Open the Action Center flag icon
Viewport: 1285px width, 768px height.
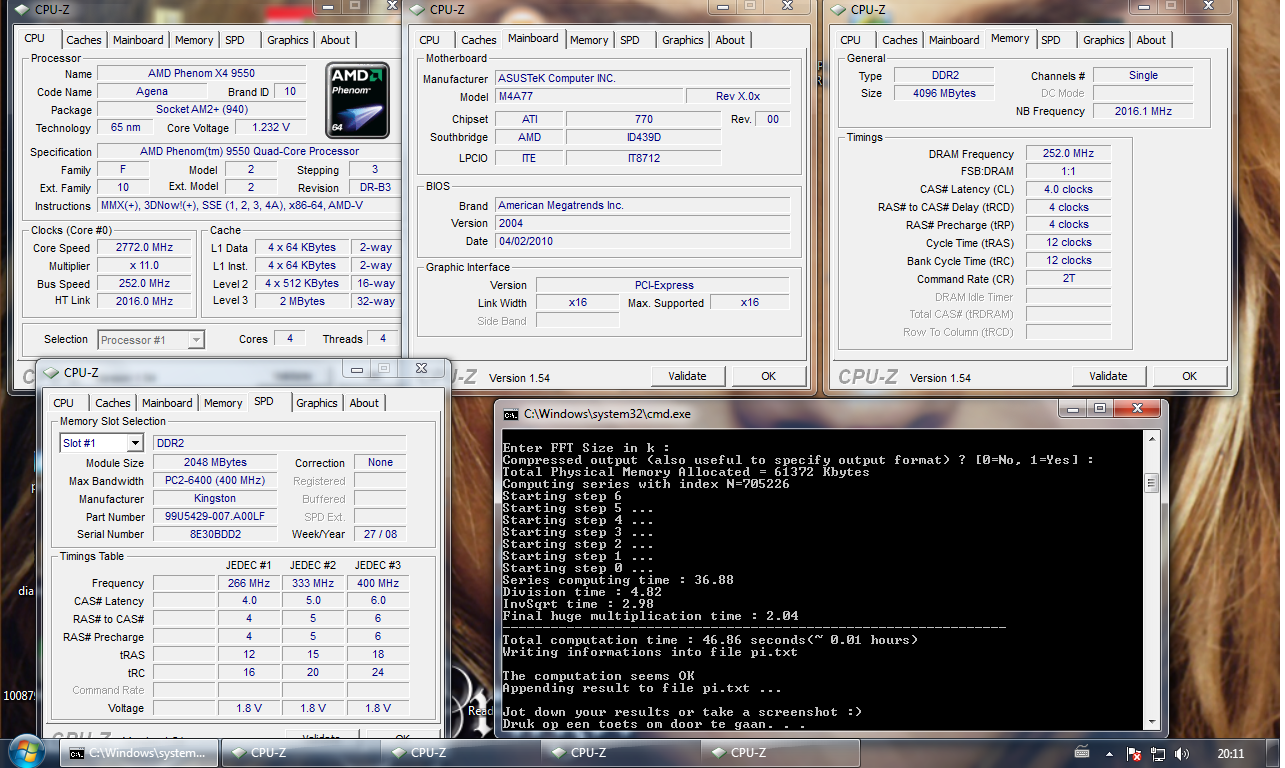tap(1134, 753)
